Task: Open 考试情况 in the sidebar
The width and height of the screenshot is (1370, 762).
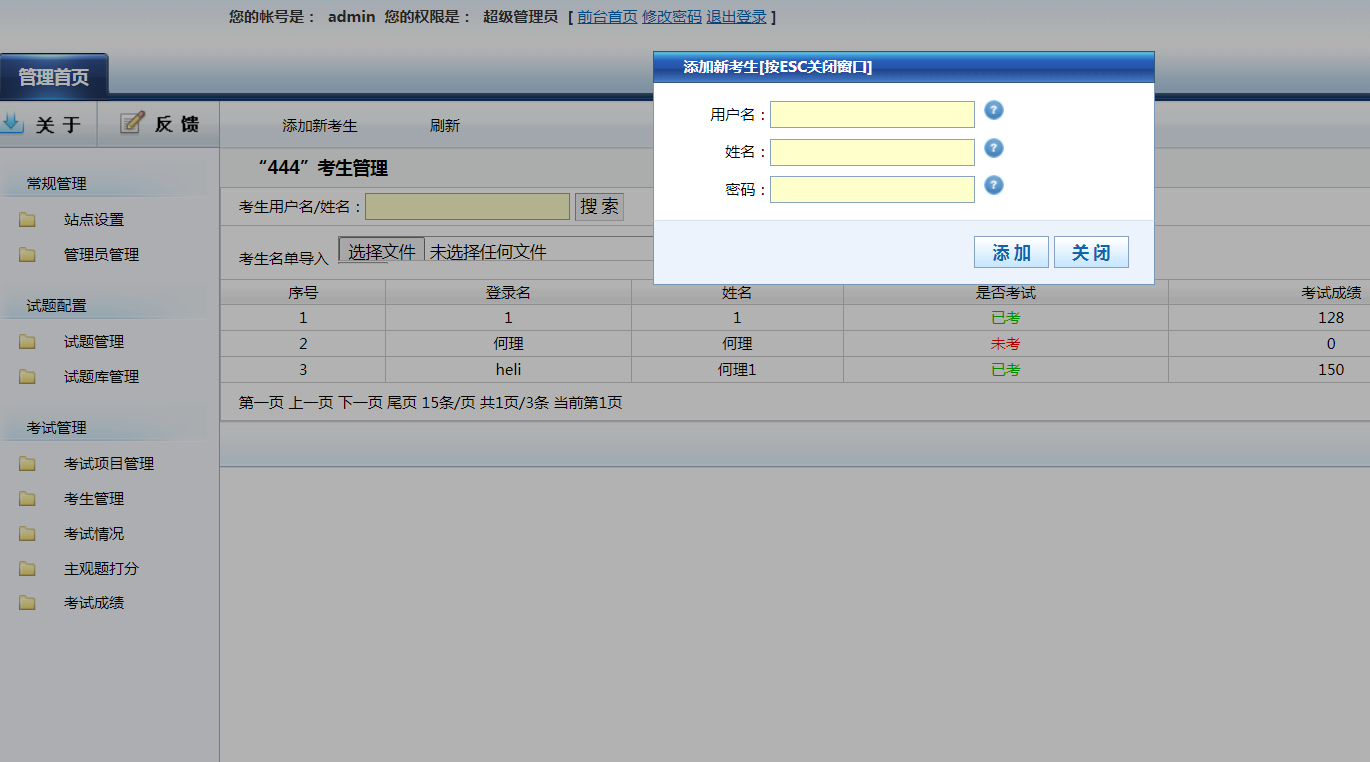Action: [x=94, y=534]
